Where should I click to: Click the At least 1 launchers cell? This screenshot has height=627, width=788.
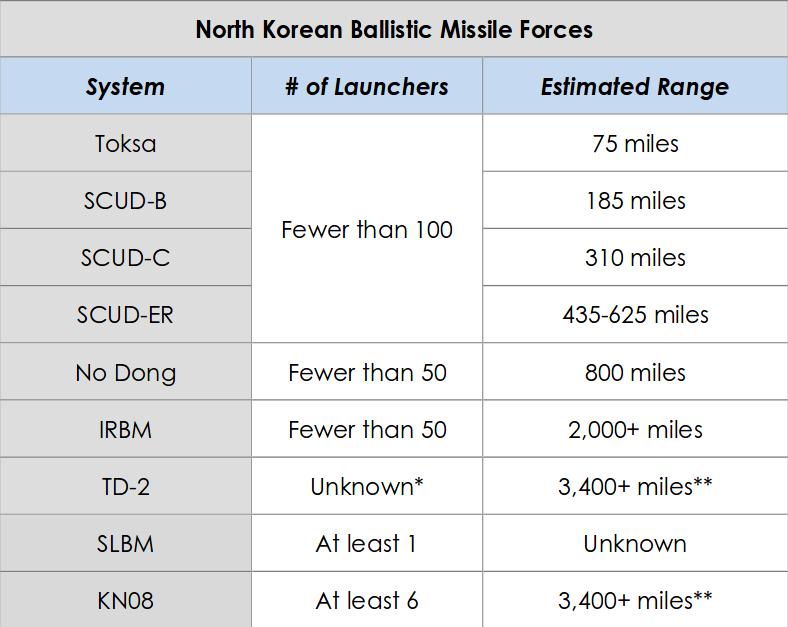pos(367,544)
